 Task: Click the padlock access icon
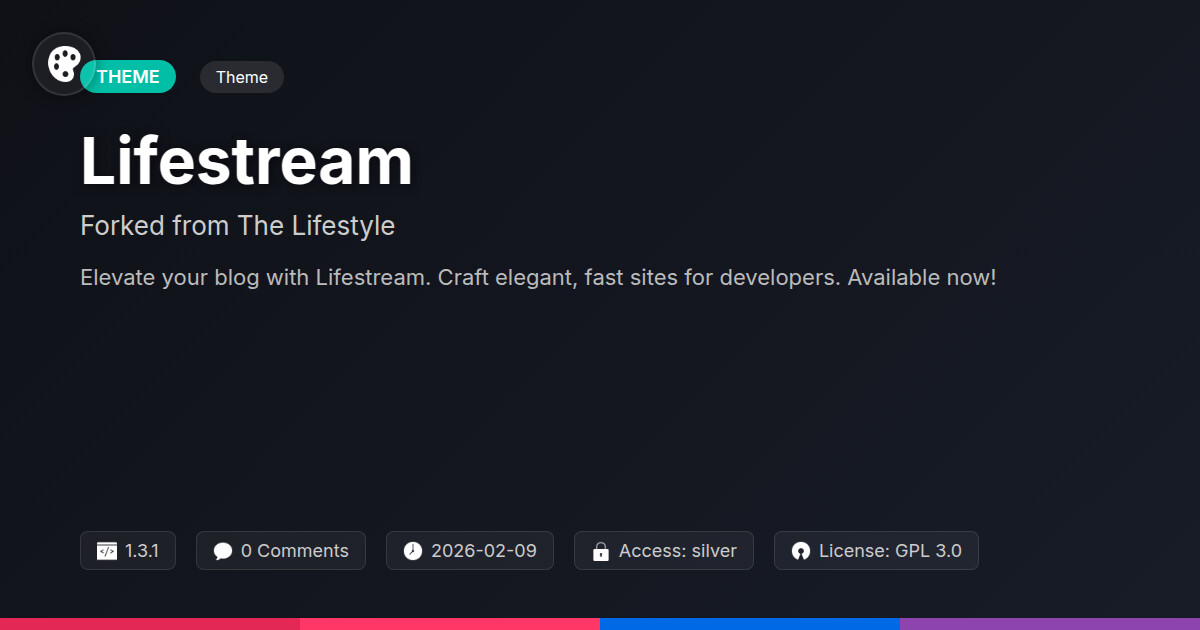point(601,551)
